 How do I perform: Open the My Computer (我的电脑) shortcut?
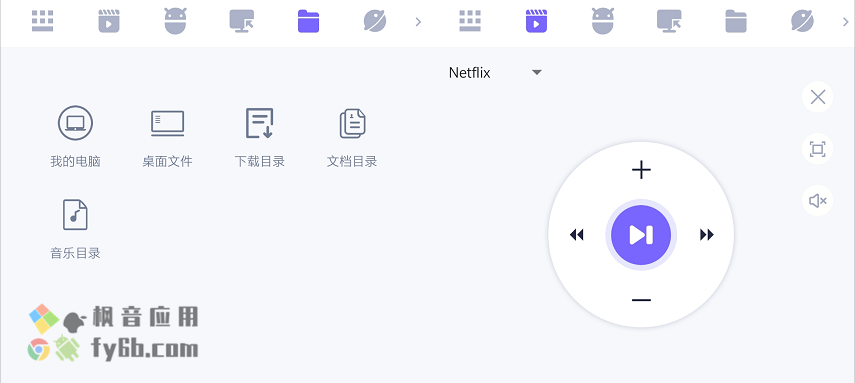click(75, 137)
